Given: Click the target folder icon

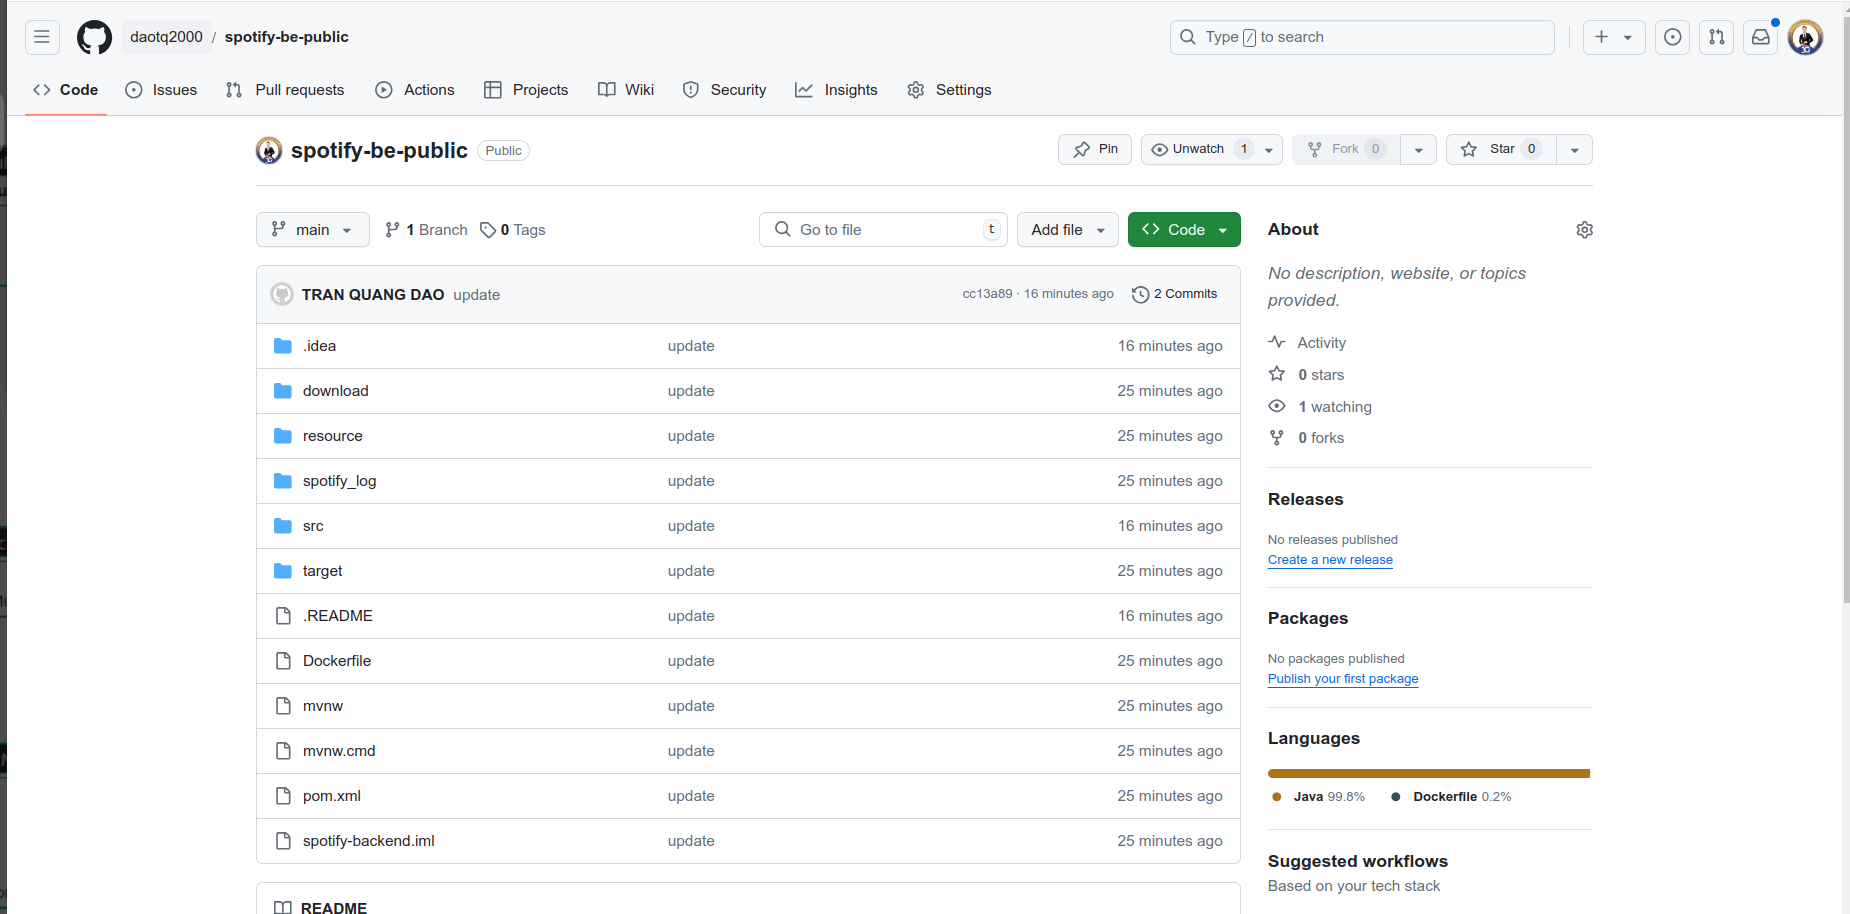Looking at the screenshot, I should pyautogui.click(x=283, y=571).
